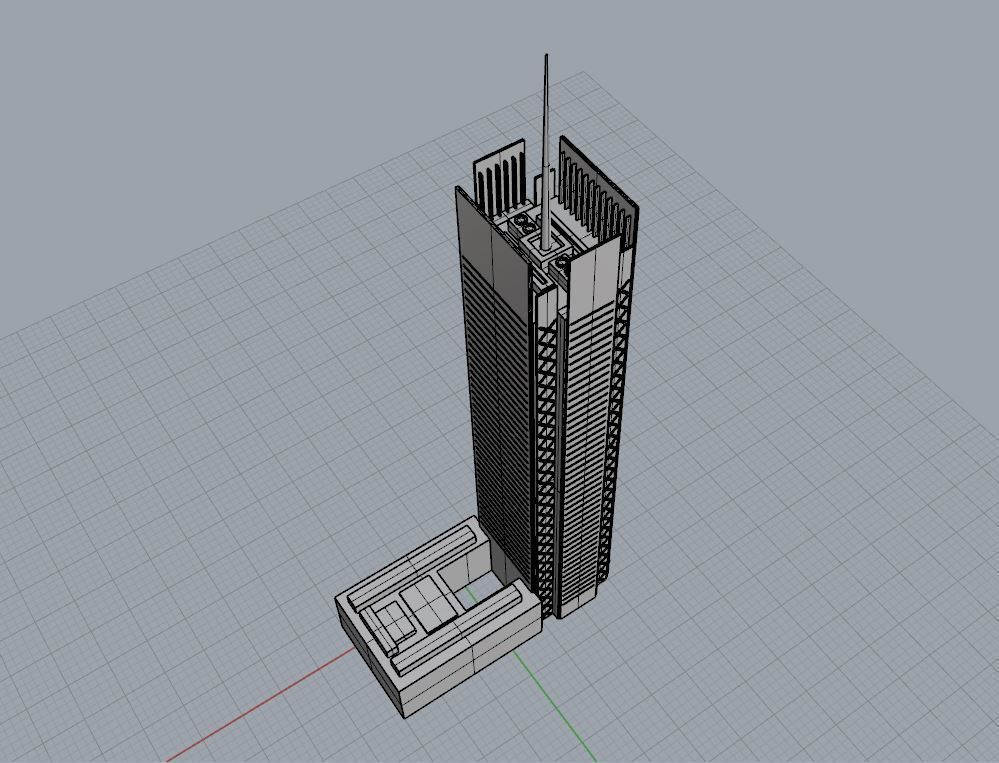The image size is (999, 763).
Task: Click the red X-axis line
Action: (x=261, y=704)
